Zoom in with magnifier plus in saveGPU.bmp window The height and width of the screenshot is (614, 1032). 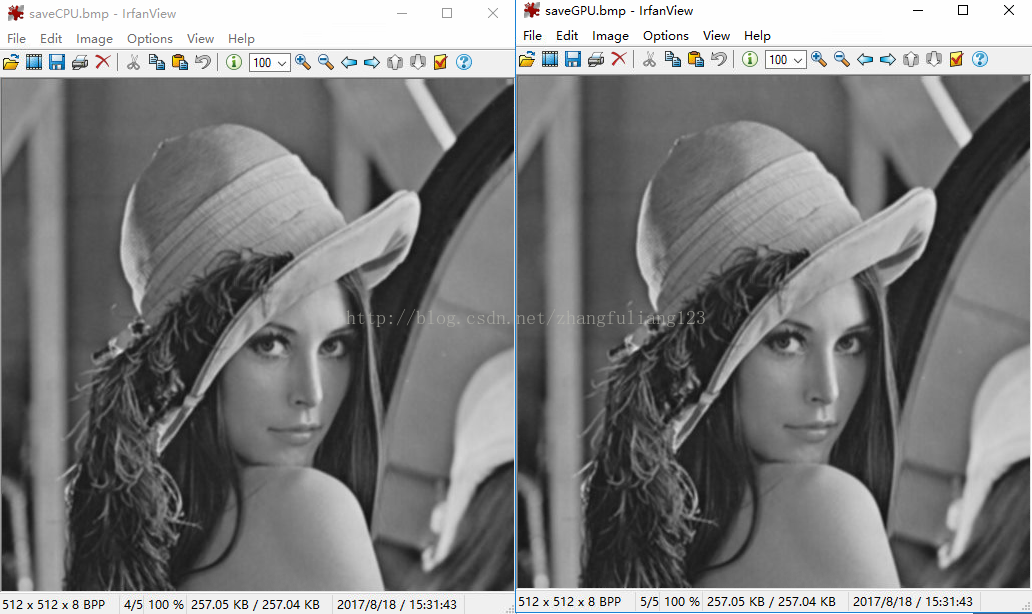[819, 59]
